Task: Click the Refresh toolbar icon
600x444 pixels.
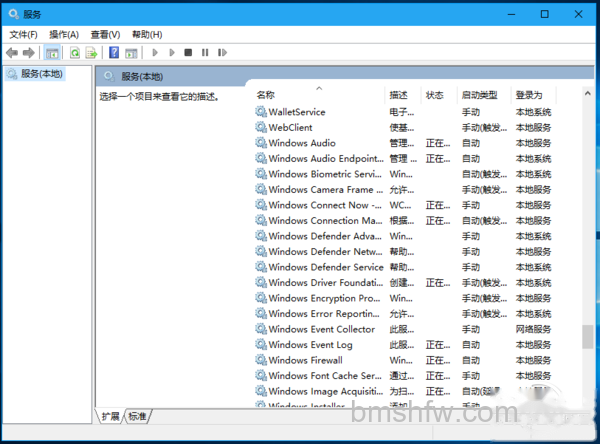Action: [x=75, y=52]
